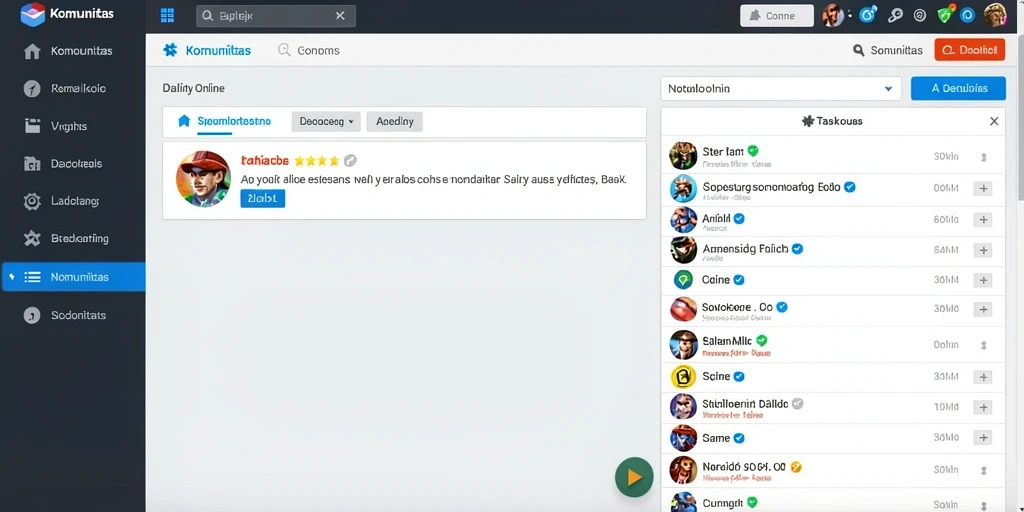Close the Taskouas panel
This screenshot has height=512, width=1024.
coord(994,121)
